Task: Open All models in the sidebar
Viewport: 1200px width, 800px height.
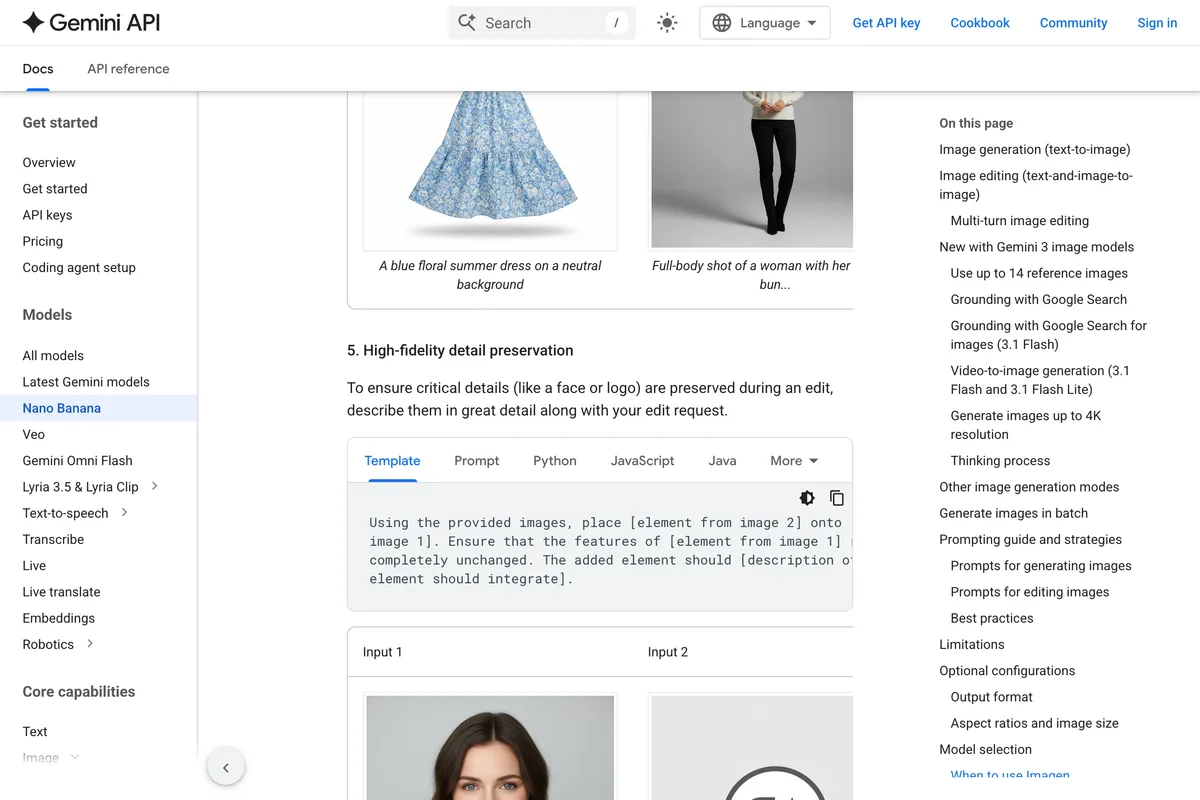Action: point(53,355)
